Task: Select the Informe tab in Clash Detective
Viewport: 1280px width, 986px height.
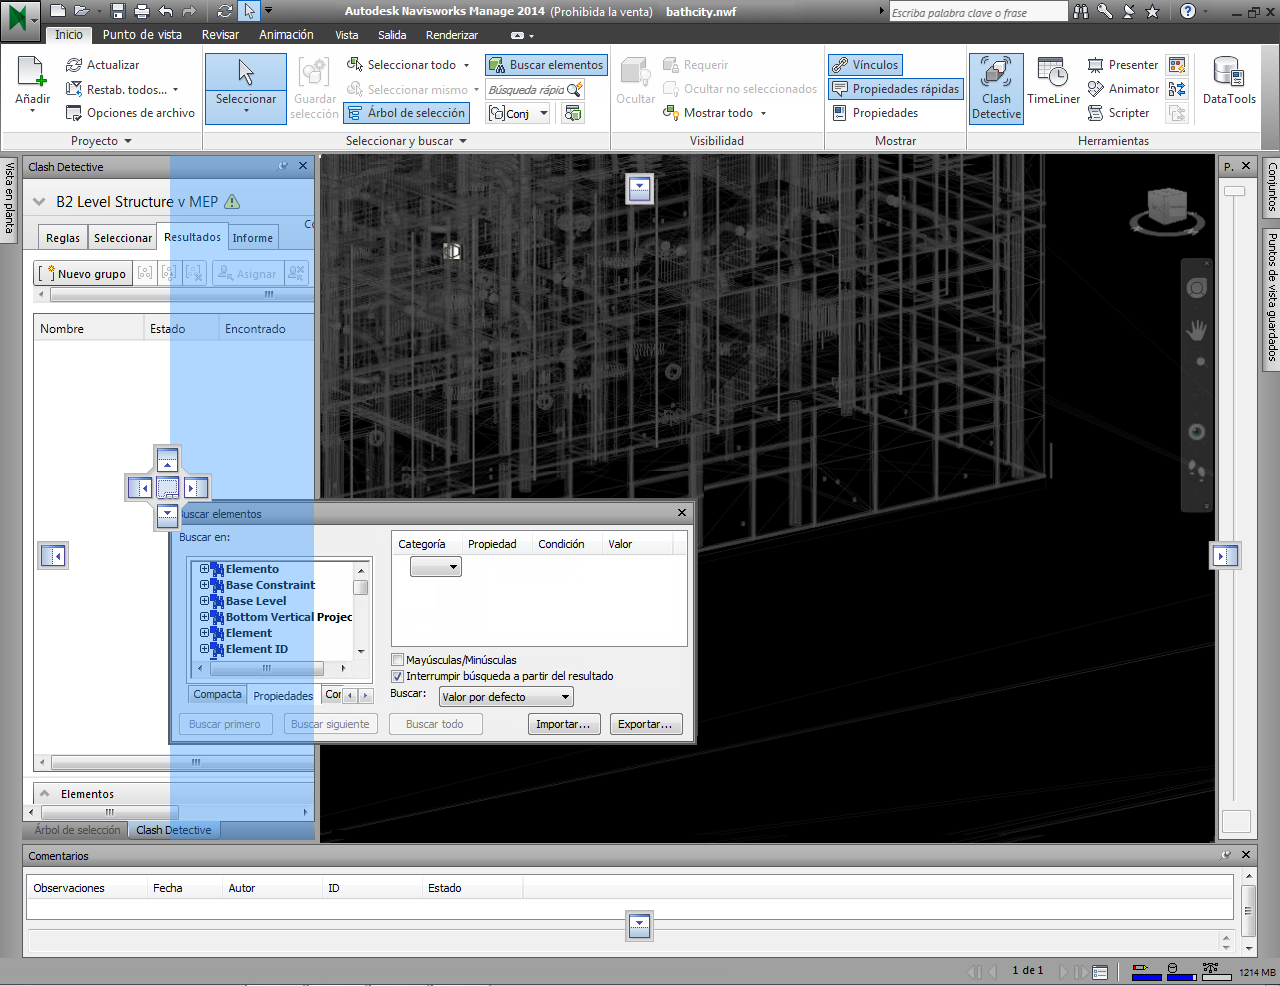Action: tap(252, 238)
